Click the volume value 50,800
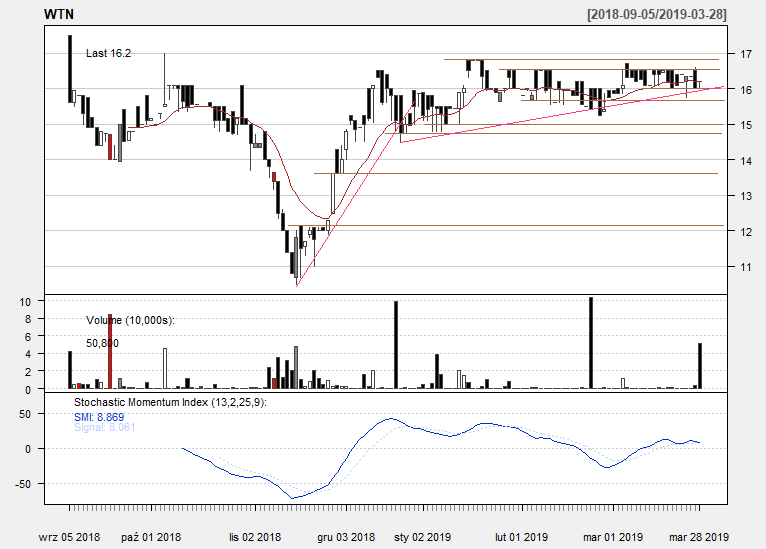The image size is (766, 549). 102,343
